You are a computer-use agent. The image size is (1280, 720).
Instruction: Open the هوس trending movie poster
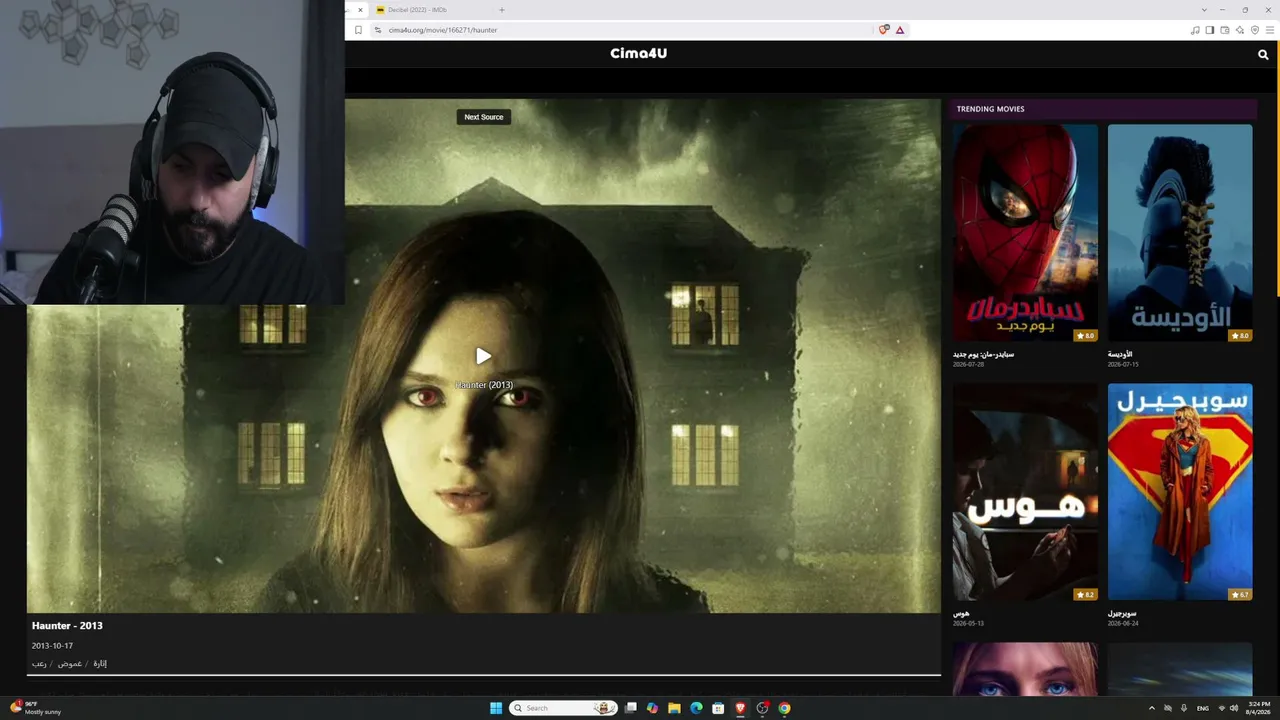pos(1025,492)
